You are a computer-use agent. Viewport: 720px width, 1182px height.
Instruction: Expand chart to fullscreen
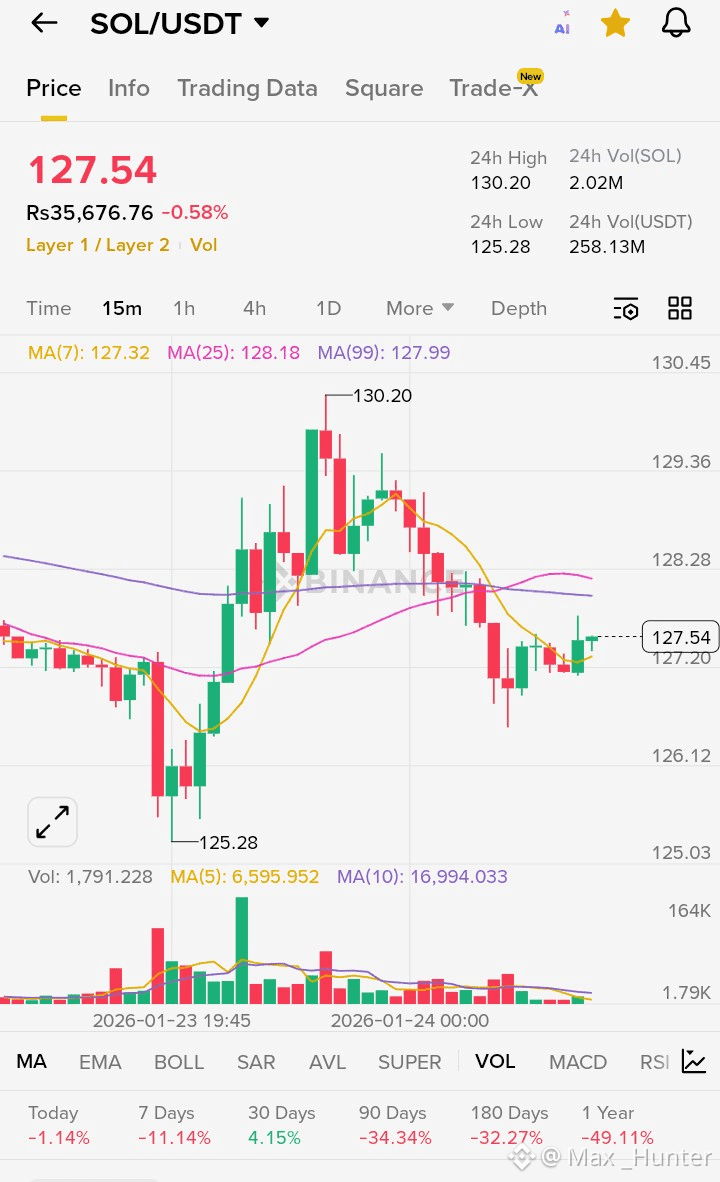(53, 822)
